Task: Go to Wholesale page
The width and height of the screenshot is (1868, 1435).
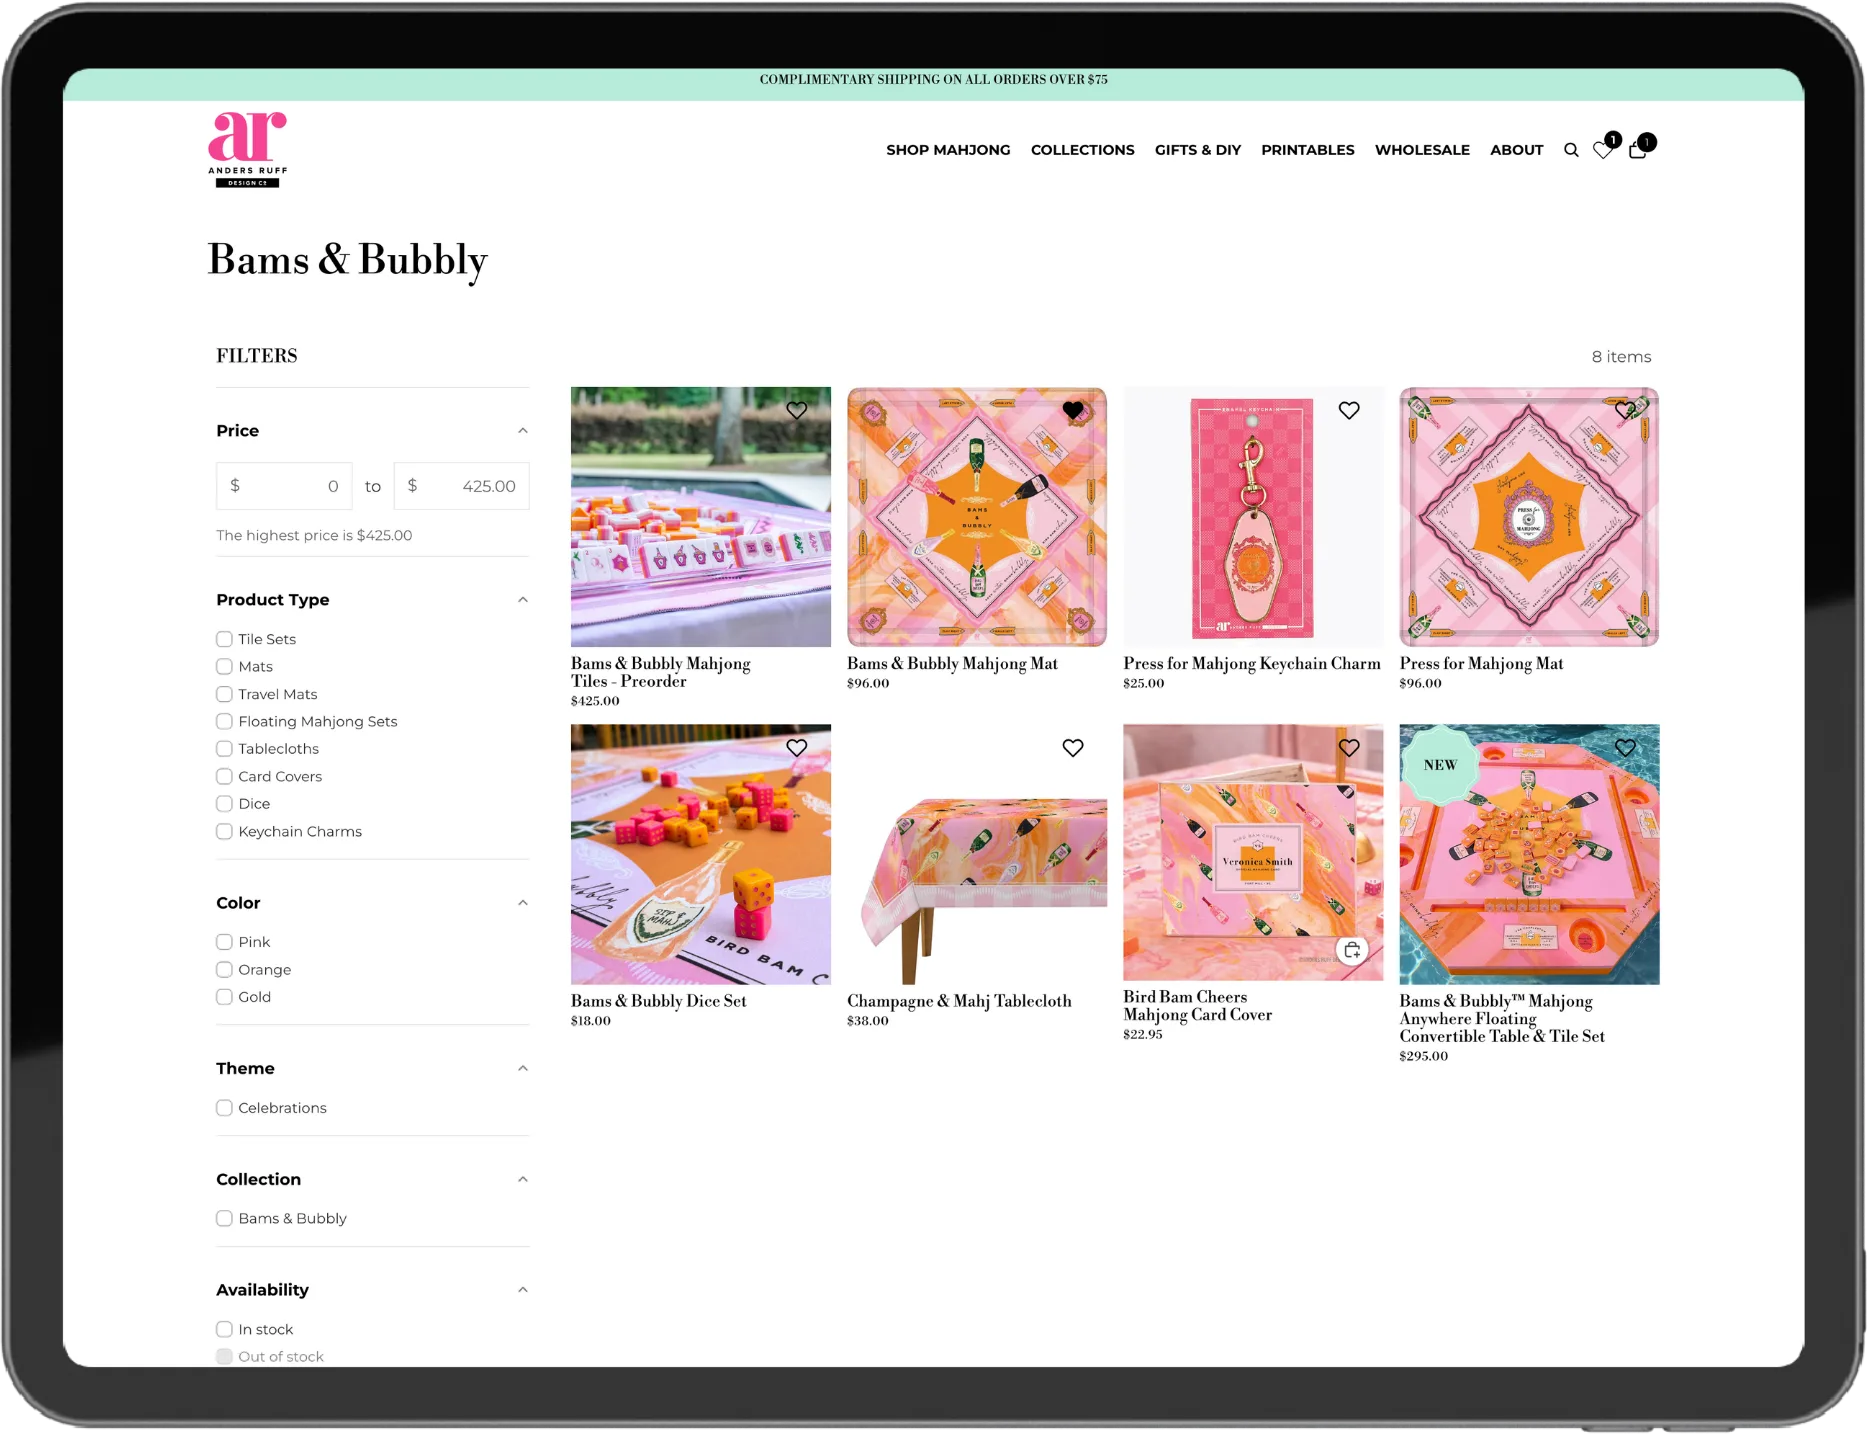Action: (1422, 150)
